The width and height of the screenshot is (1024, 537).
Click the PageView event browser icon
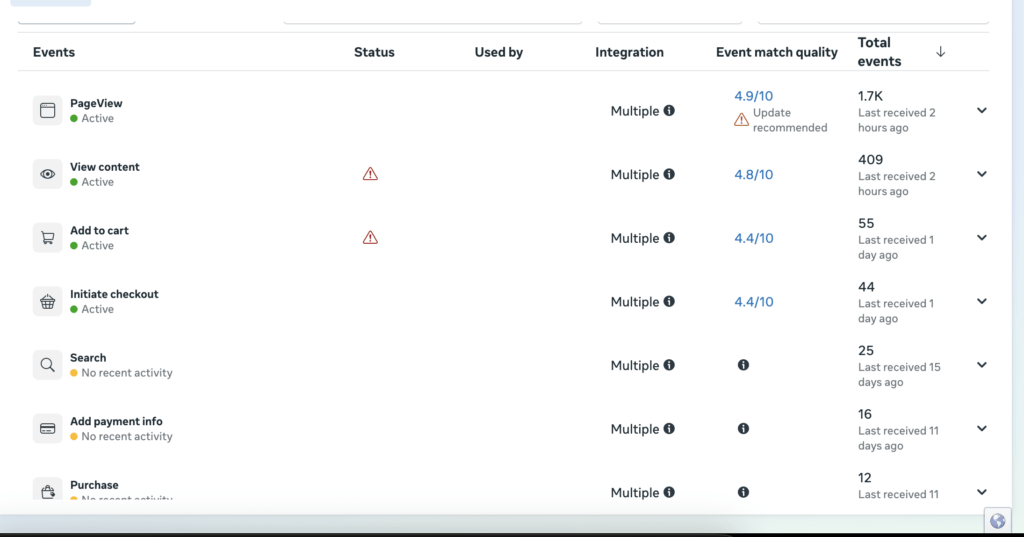point(48,110)
